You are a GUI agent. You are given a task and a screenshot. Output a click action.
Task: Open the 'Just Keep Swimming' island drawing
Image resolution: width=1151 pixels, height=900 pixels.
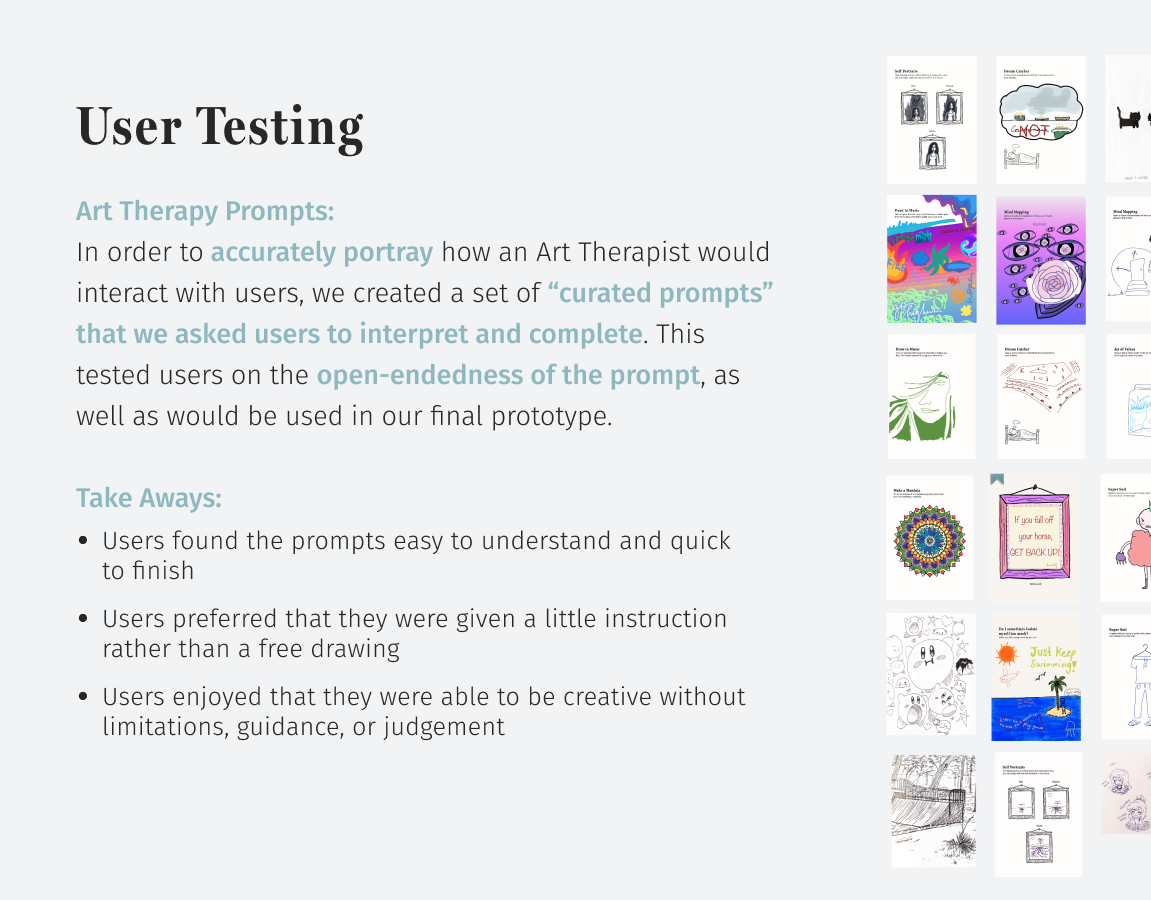1036,678
